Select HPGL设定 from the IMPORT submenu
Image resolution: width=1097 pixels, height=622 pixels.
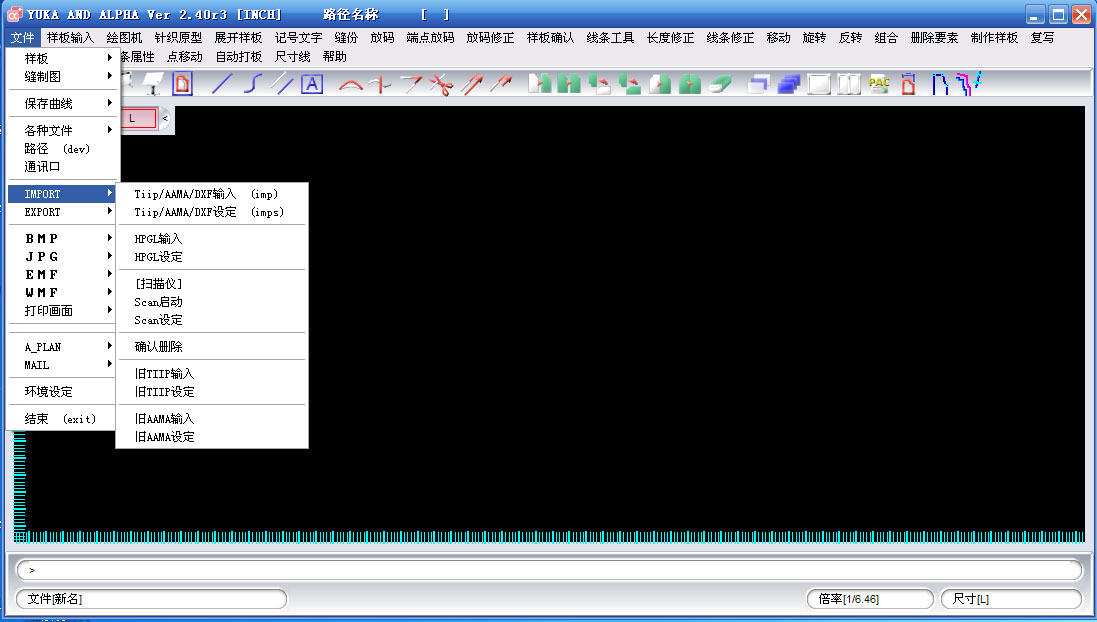point(212,257)
